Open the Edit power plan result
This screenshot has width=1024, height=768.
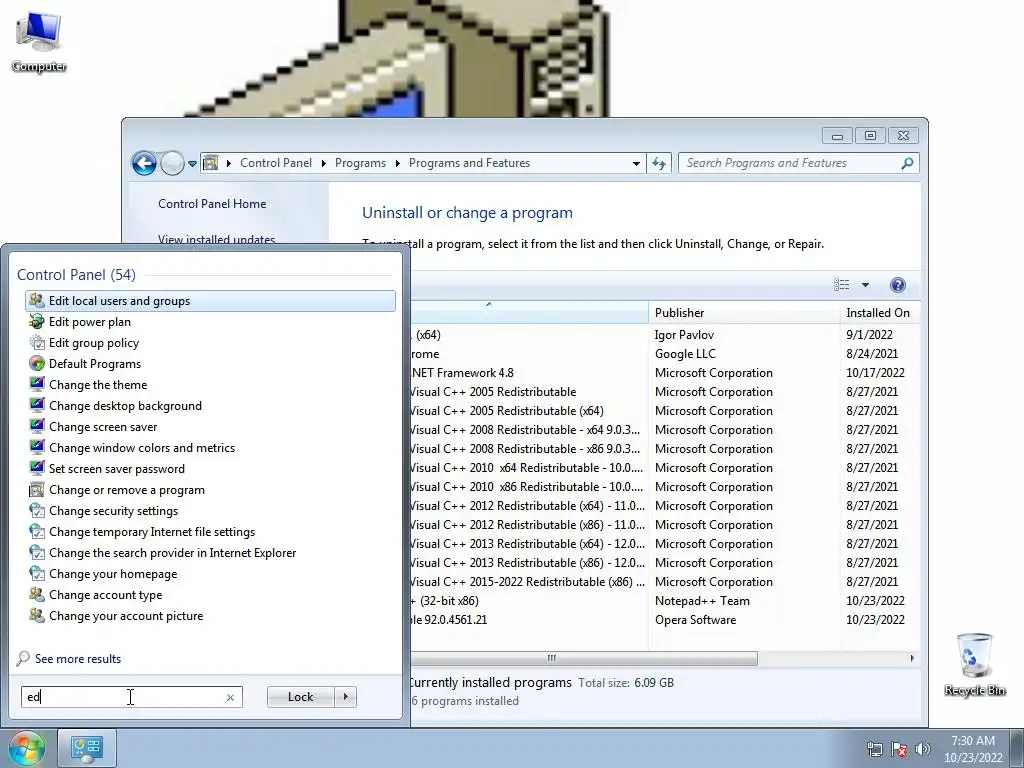(210, 322)
